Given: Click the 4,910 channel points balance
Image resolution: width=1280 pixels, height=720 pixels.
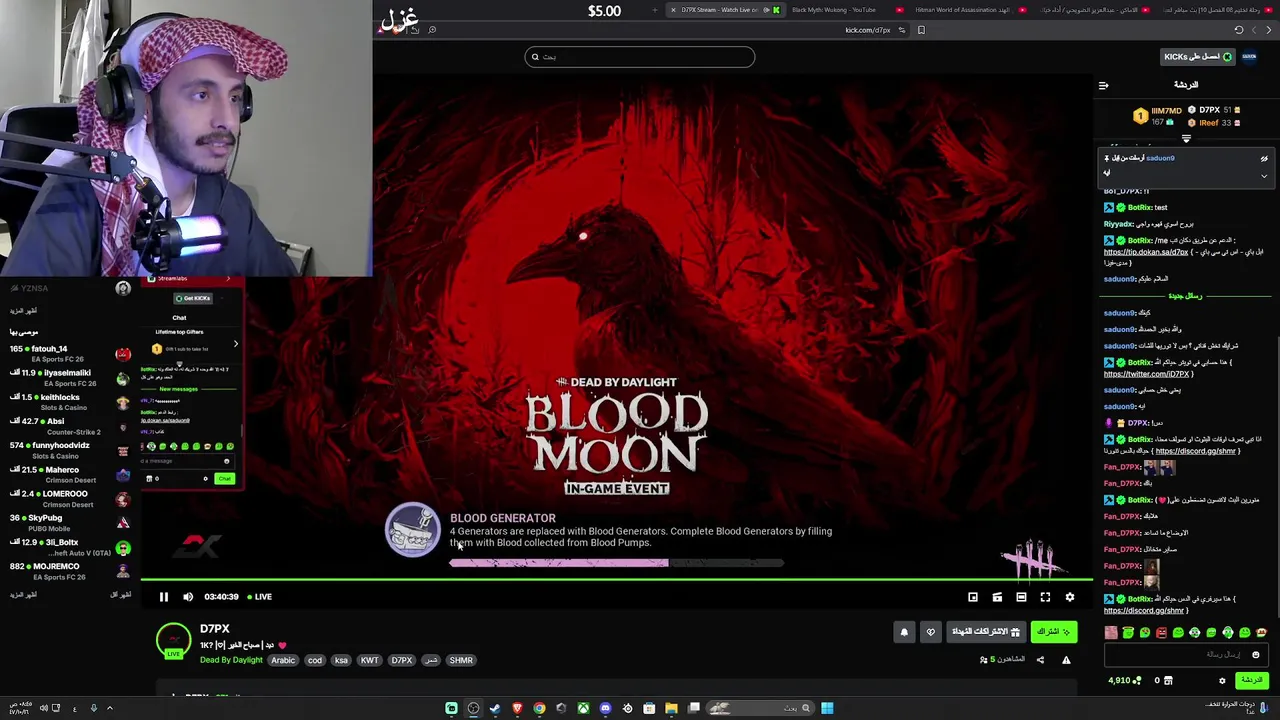Looking at the screenshot, I should pyautogui.click(x=1124, y=681).
